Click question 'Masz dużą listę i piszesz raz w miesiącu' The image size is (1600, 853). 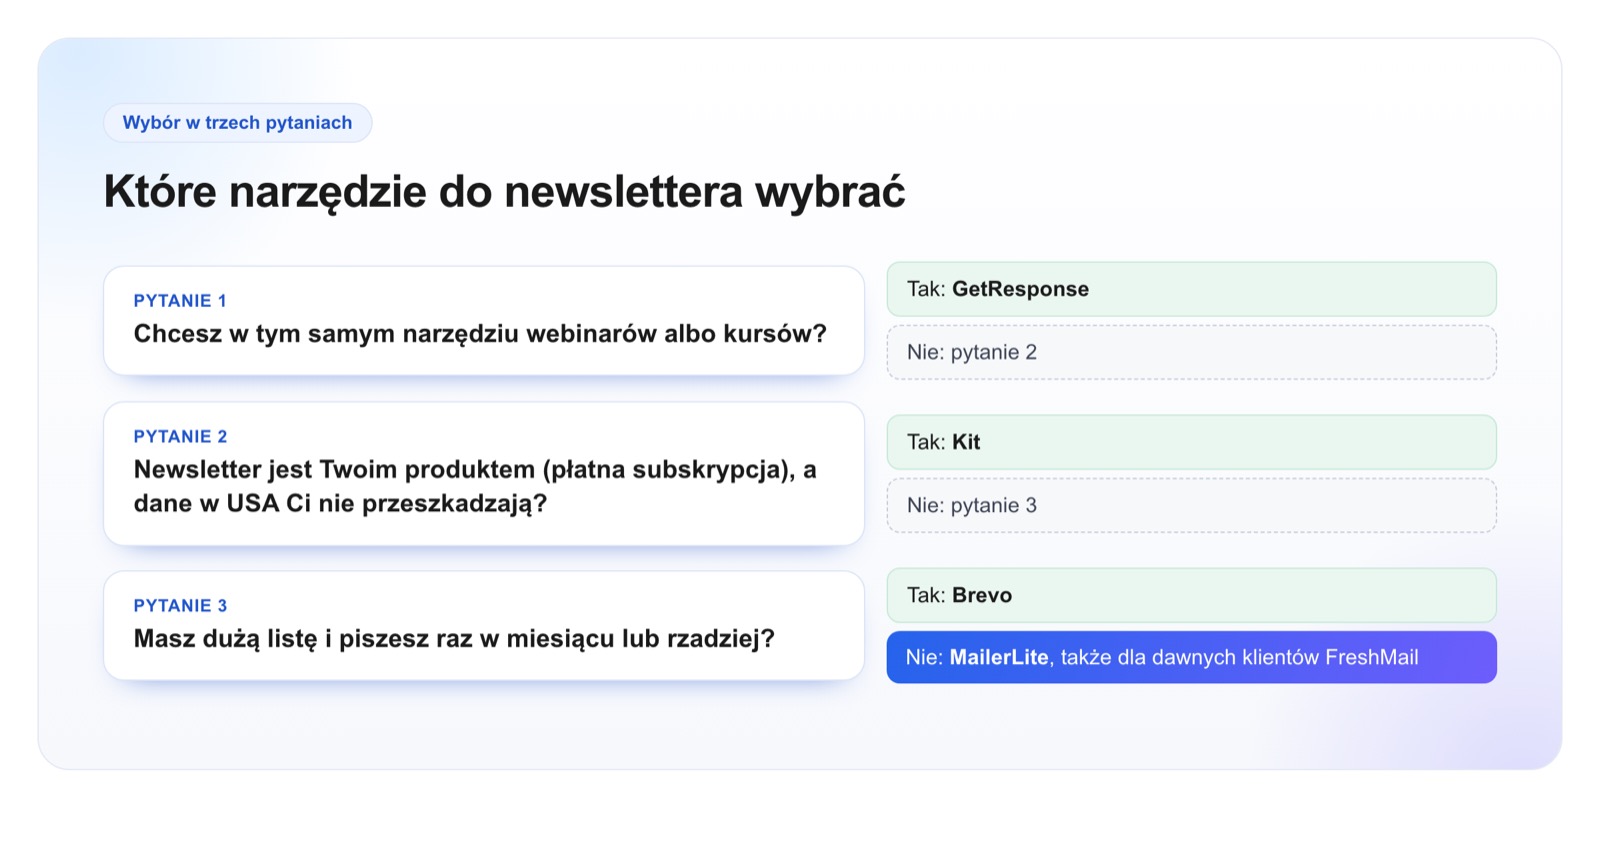[x=454, y=639]
